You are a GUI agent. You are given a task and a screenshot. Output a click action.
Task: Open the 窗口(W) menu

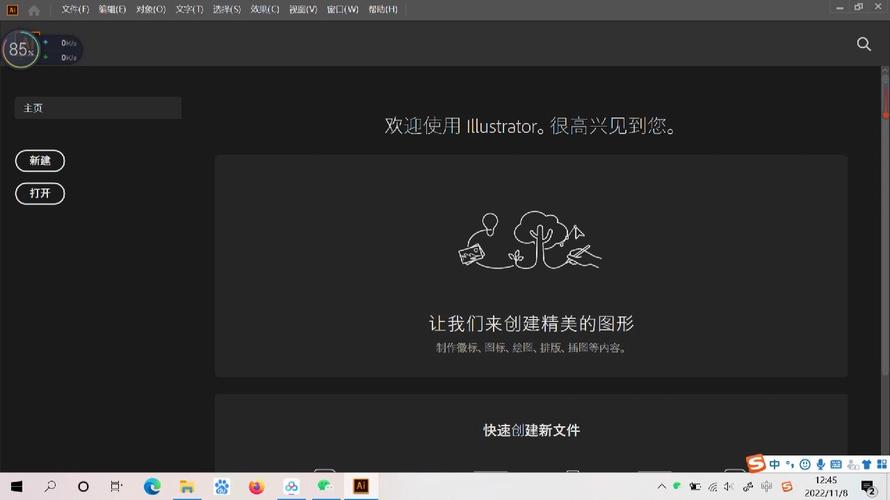click(342, 10)
